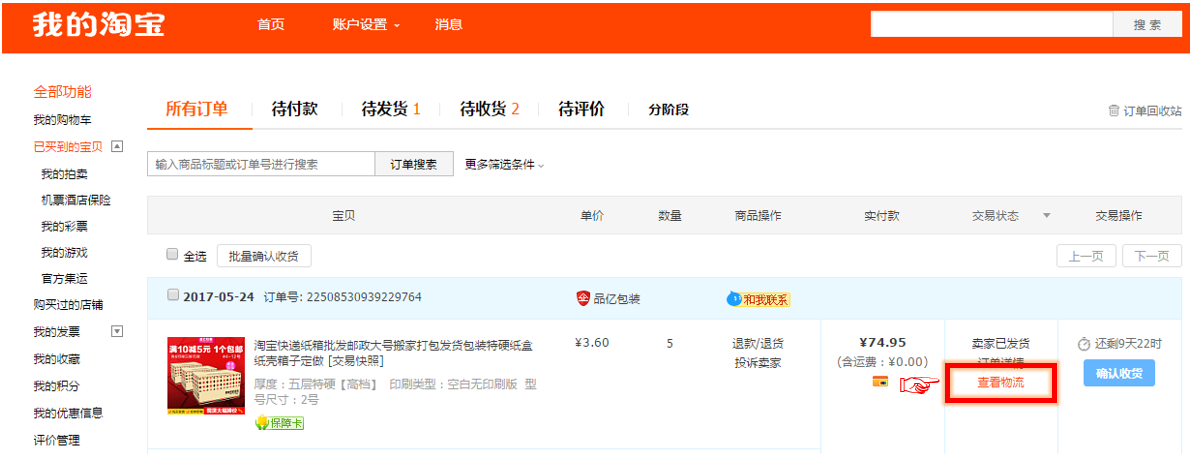The image size is (1192, 454).
Task: Switch to the 分阶段 tab
Action: pyautogui.click(x=668, y=110)
